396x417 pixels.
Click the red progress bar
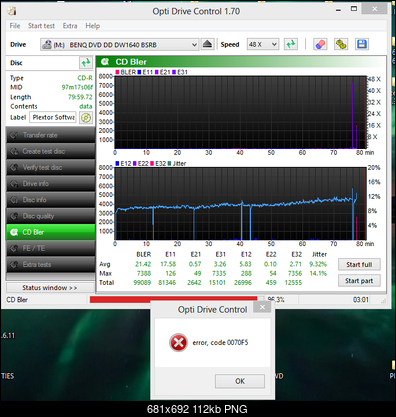coord(173,299)
